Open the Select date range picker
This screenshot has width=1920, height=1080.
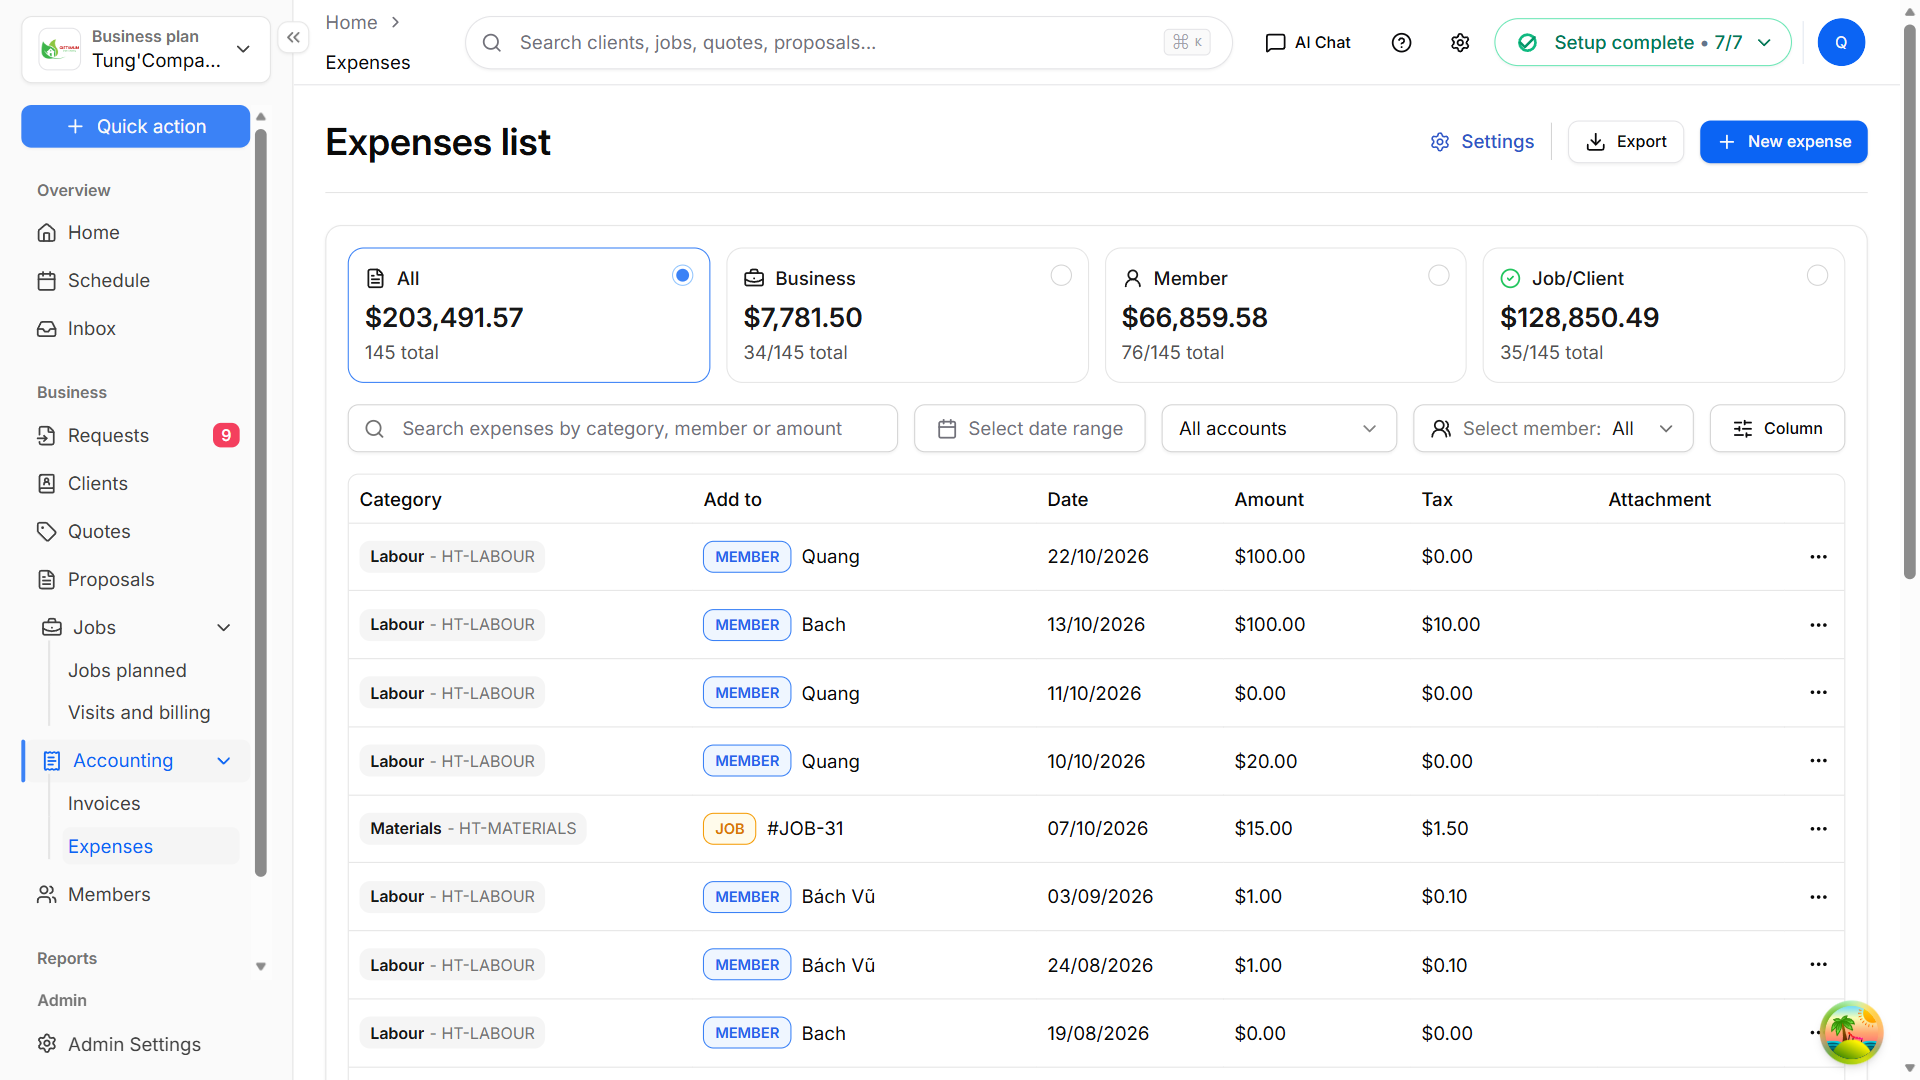coord(1029,429)
